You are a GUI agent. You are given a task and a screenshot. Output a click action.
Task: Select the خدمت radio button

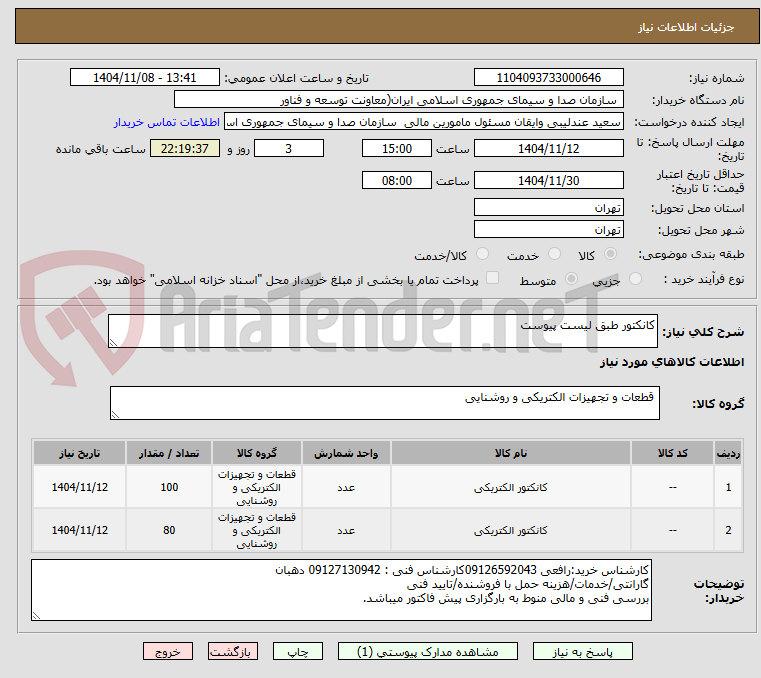tap(554, 254)
